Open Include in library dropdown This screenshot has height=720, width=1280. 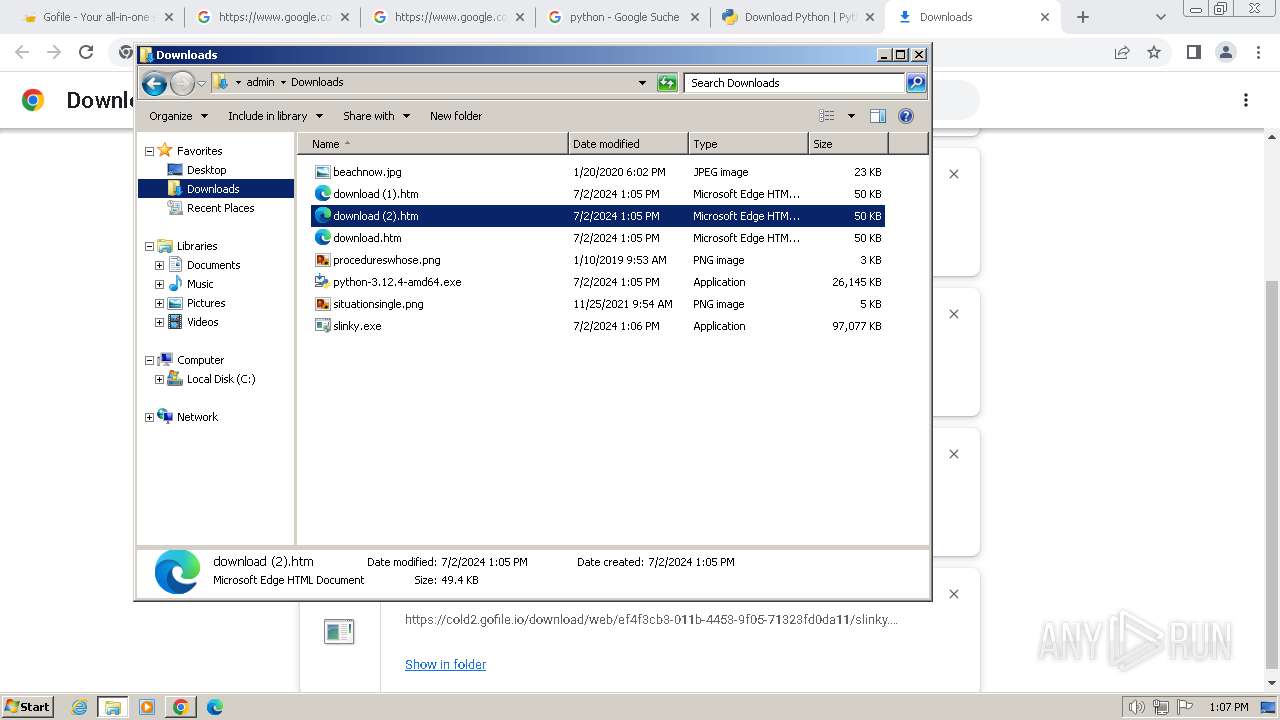[x=274, y=116]
